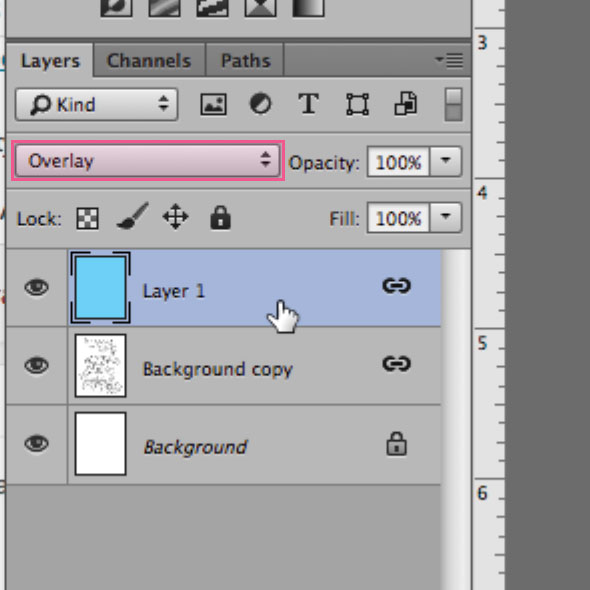Screen dimensions: 590x590
Task: Click link icon on Background copy
Action: point(397,364)
